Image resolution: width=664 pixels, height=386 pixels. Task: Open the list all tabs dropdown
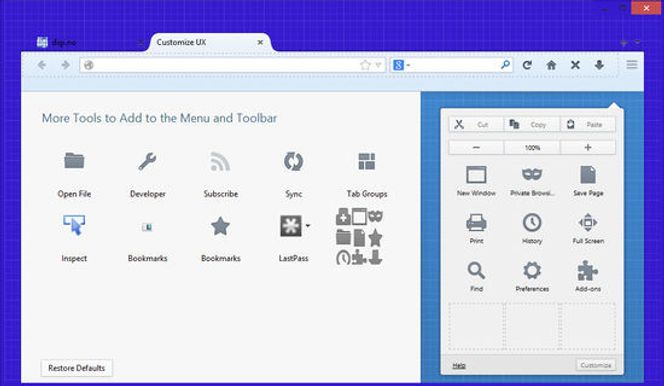[637, 42]
